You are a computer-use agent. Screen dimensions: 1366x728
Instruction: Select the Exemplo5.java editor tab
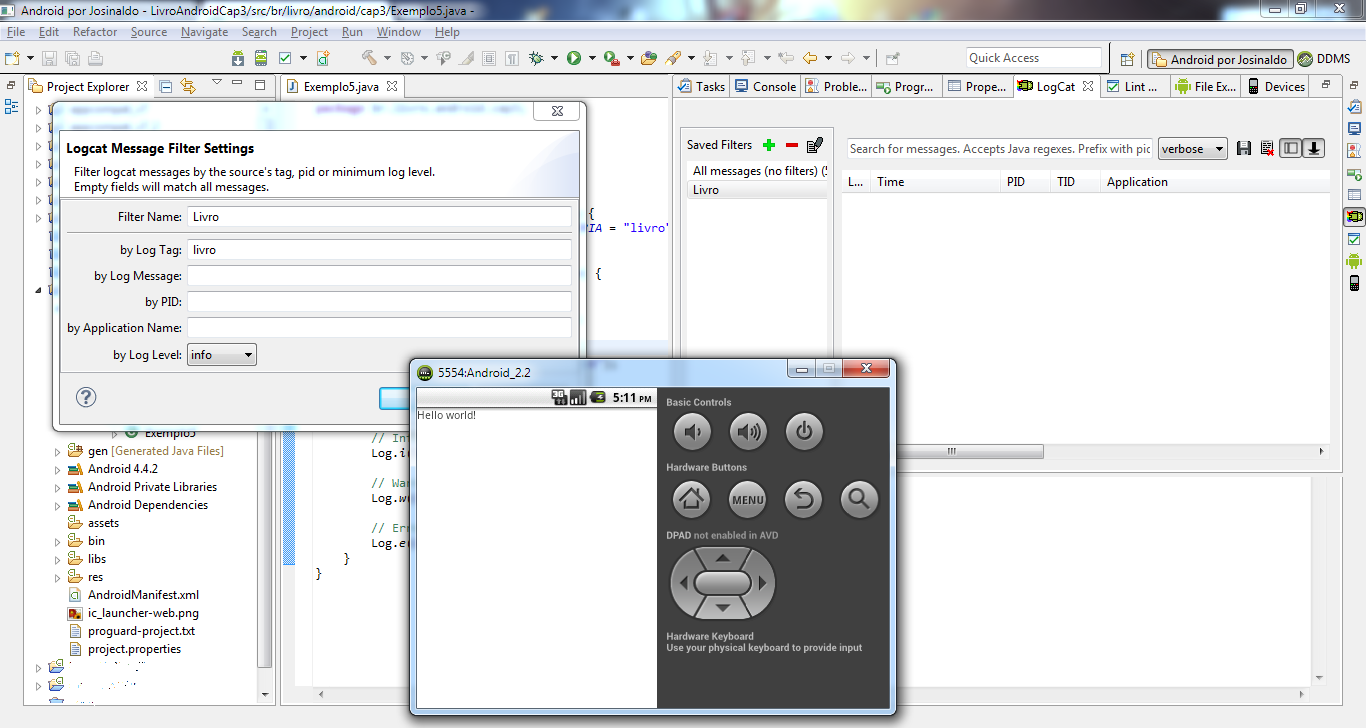(x=340, y=86)
